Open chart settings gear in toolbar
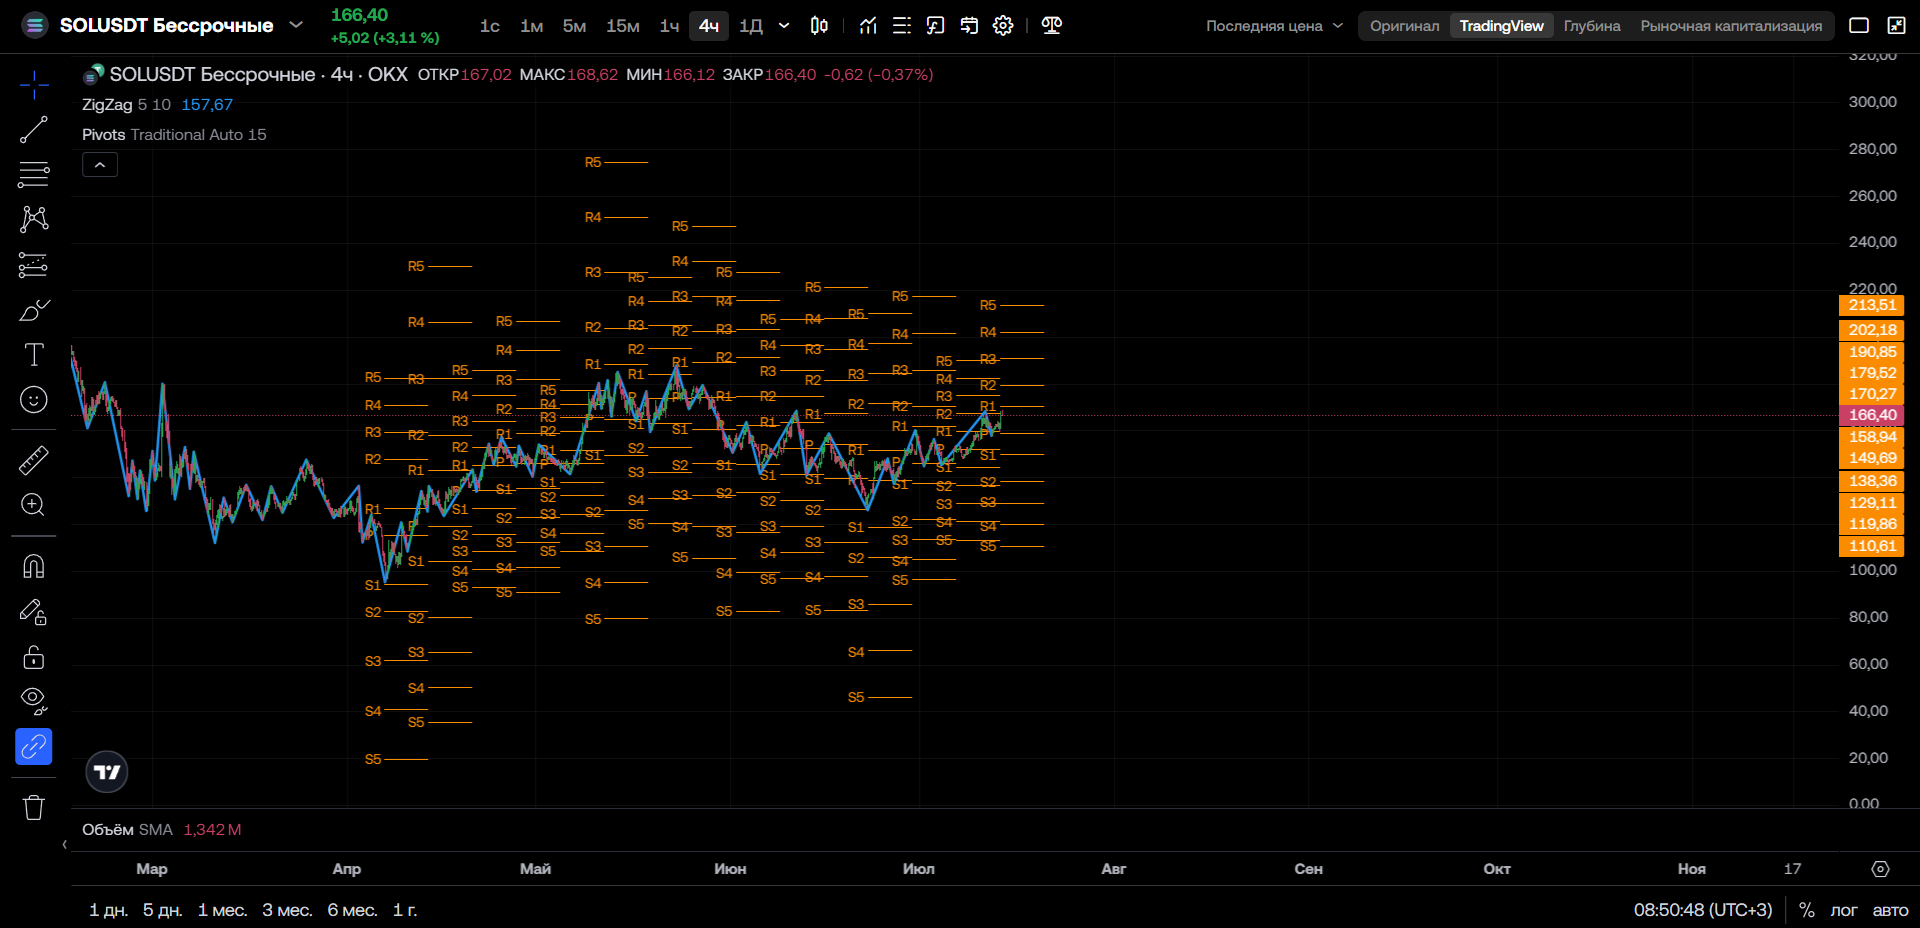Viewport: 1920px width, 928px height. [x=1003, y=26]
